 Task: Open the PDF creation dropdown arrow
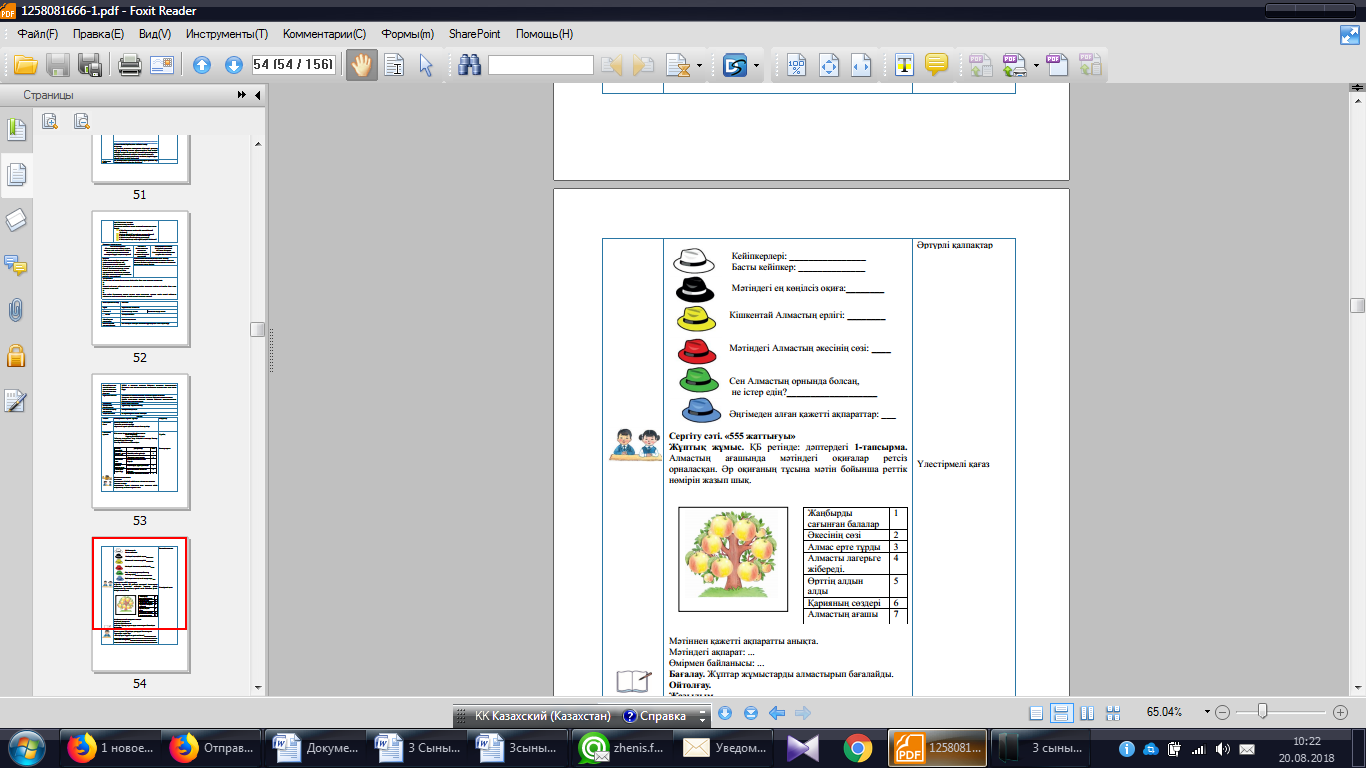click(x=1037, y=65)
